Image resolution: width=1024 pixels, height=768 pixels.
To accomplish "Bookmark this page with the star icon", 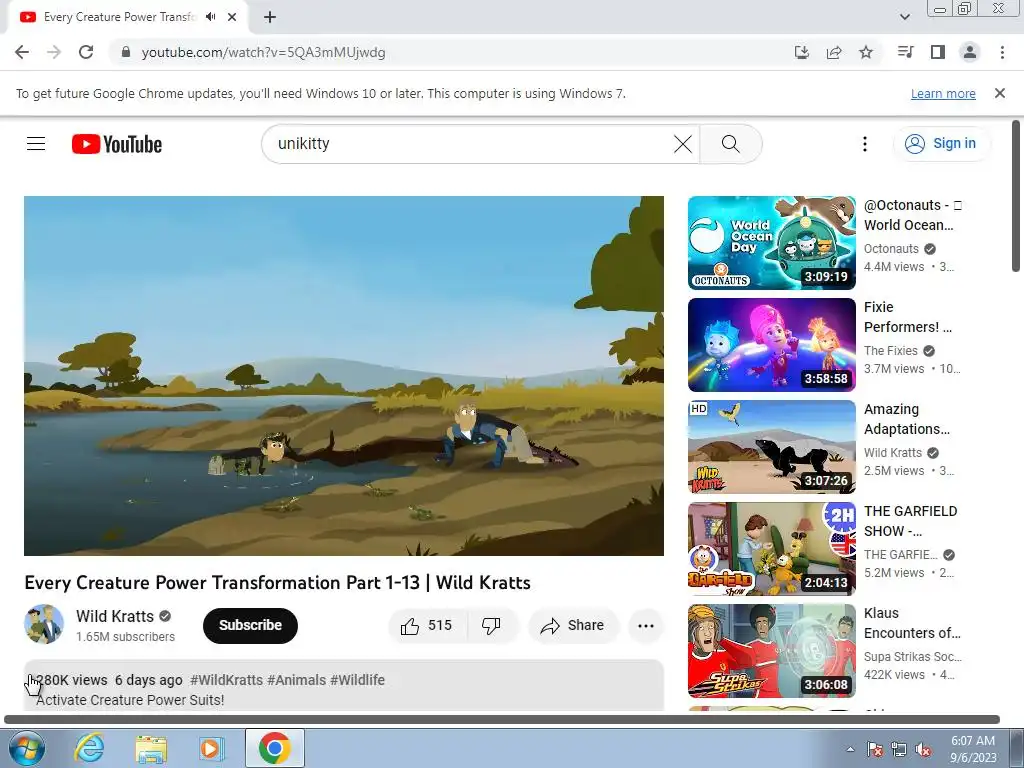I will coord(866,52).
